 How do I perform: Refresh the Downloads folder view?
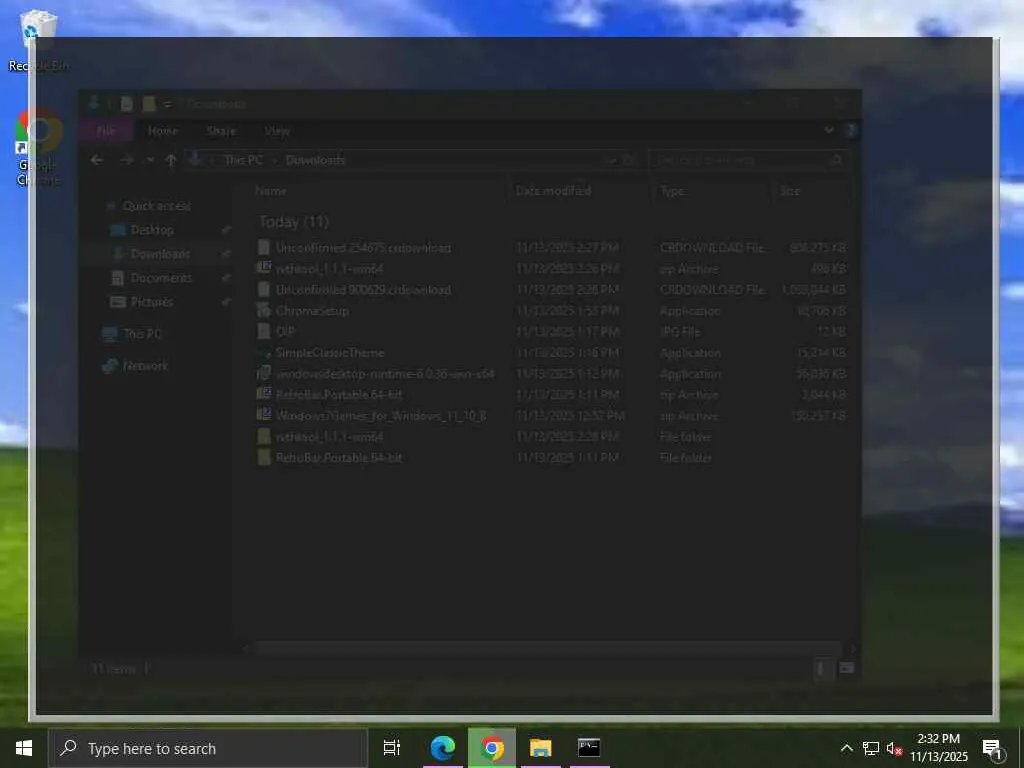point(628,160)
